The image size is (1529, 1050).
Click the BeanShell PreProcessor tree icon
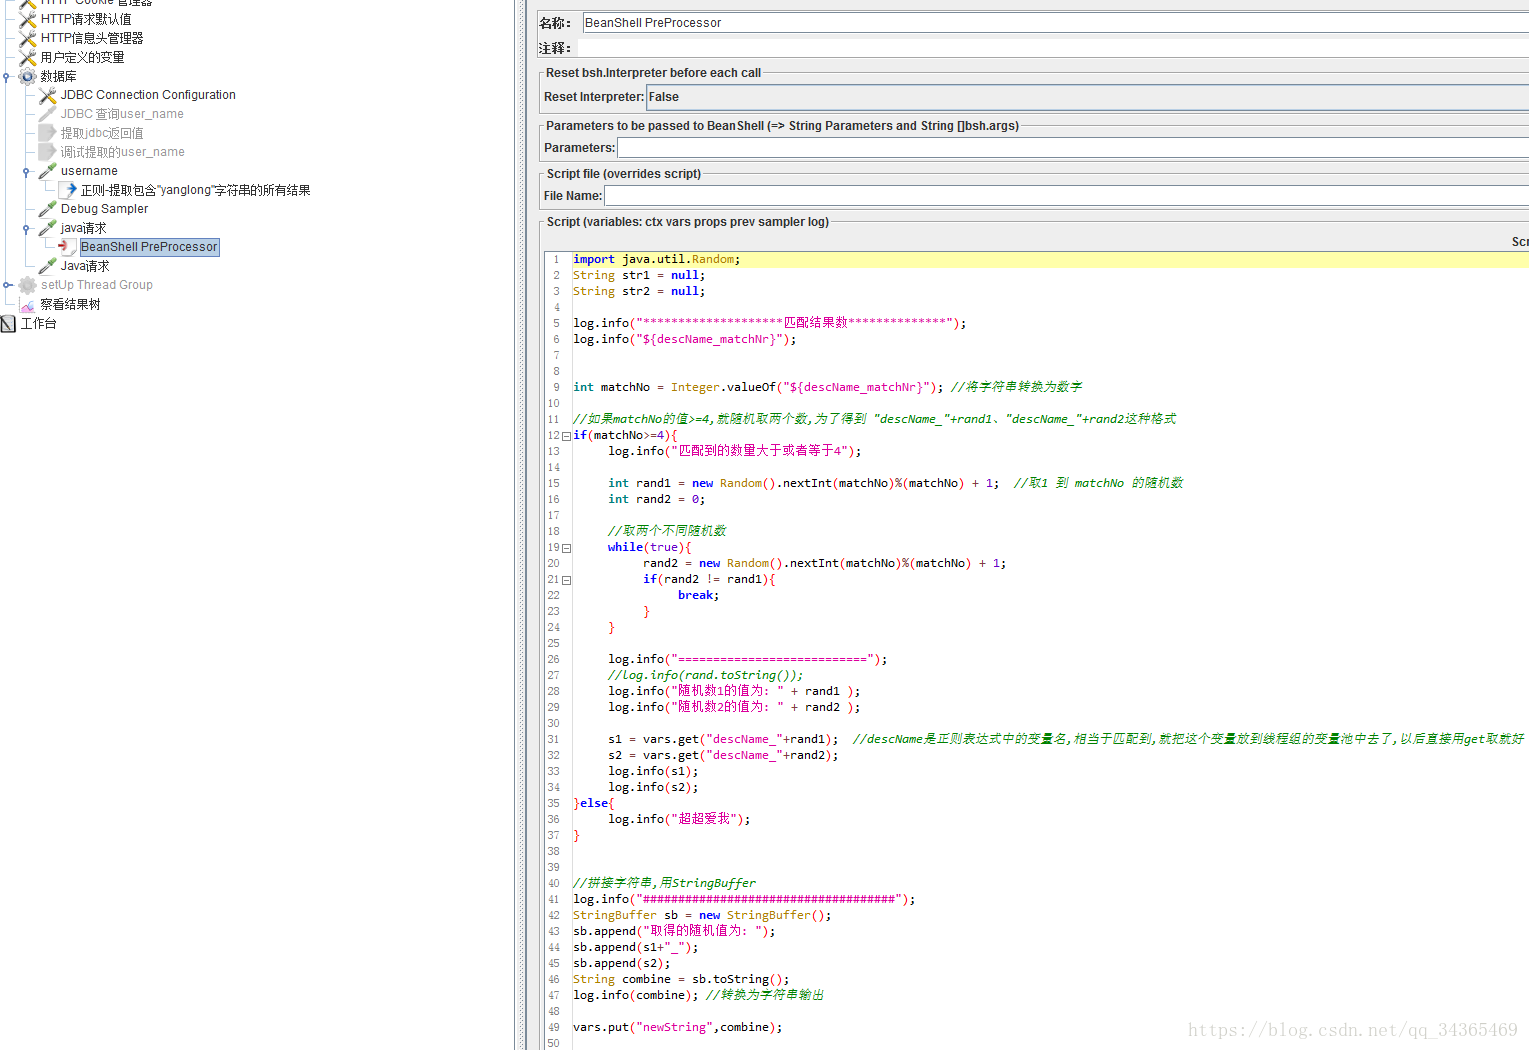[x=68, y=247]
